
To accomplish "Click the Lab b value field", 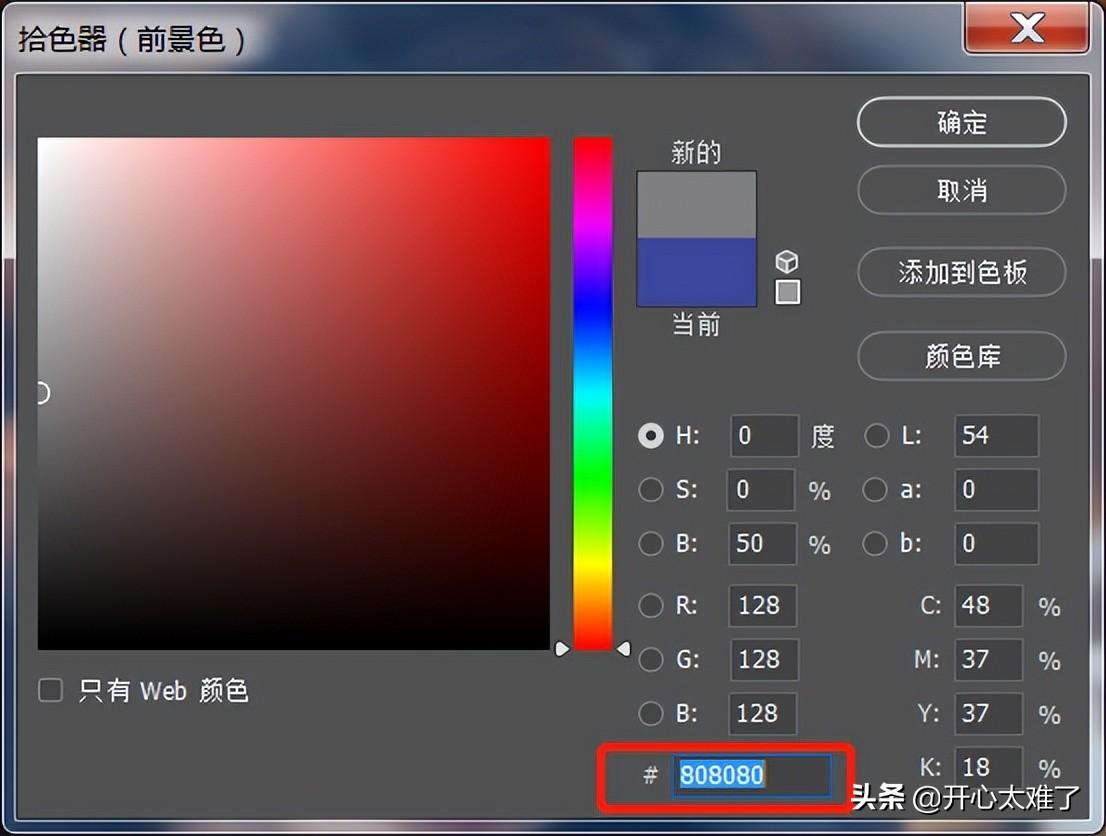I will 996,543.
